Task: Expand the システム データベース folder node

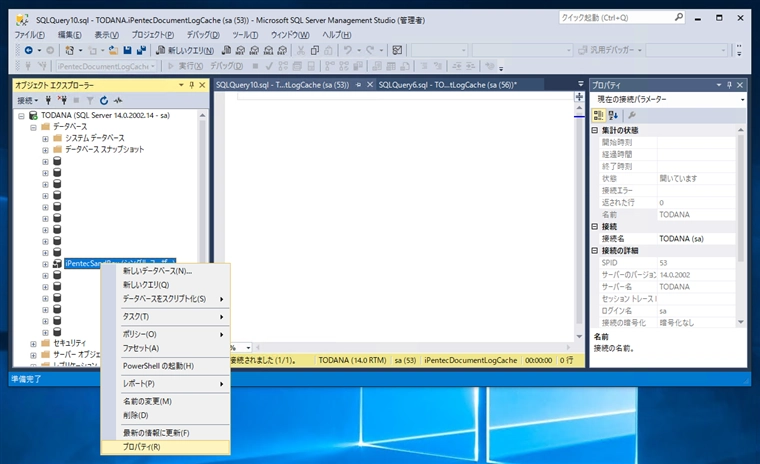Action: [x=45, y=138]
